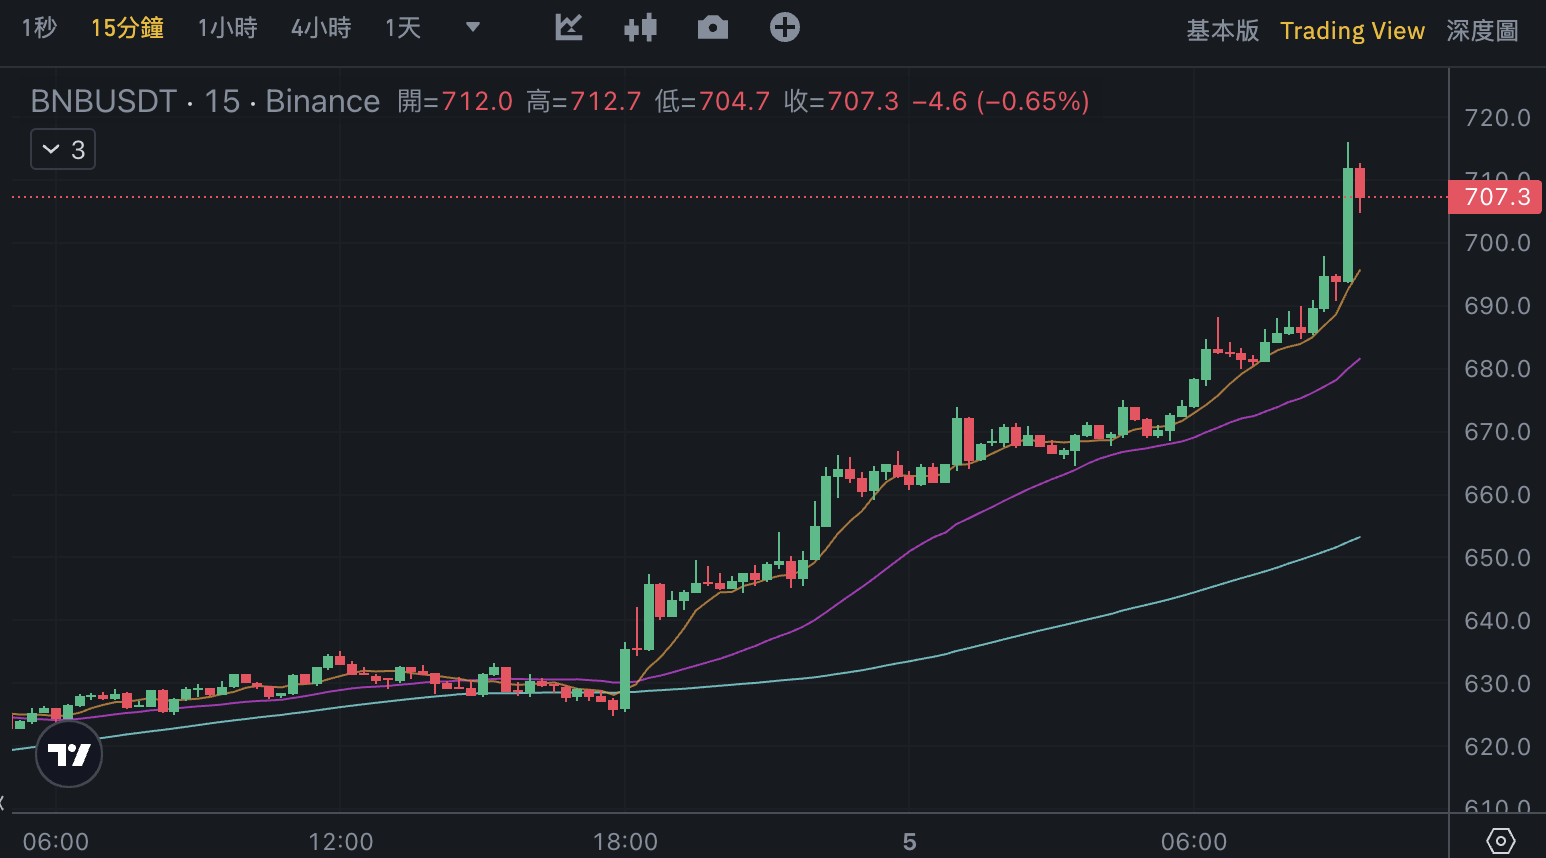This screenshot has height=858, width=1546.
Task: Open chart settings hexagon icon
Action: point(1500,841)
